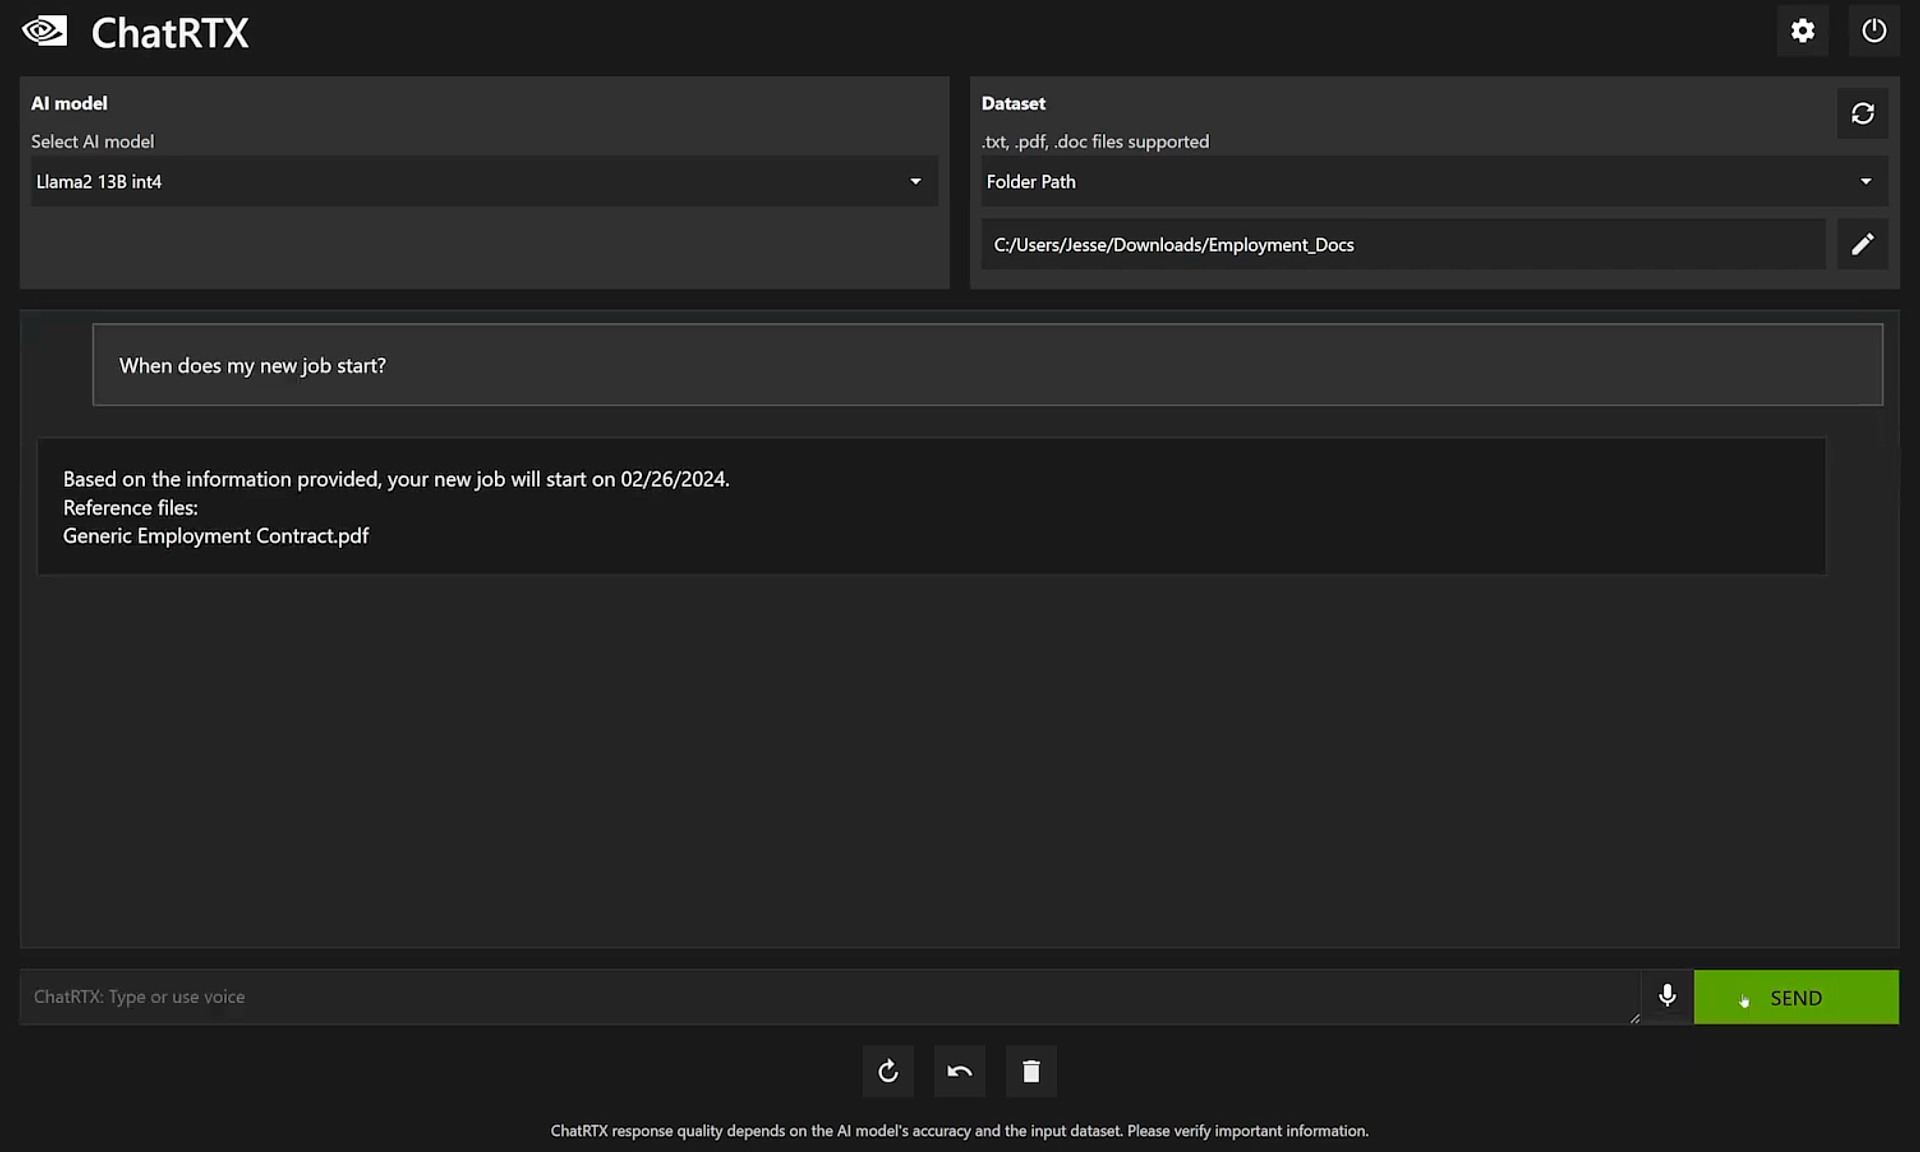Image resolution: width=1920 pixels, height=1152 pixels.
Task: Refresh the dataset with the sync icon
Action: (1862, 114)
